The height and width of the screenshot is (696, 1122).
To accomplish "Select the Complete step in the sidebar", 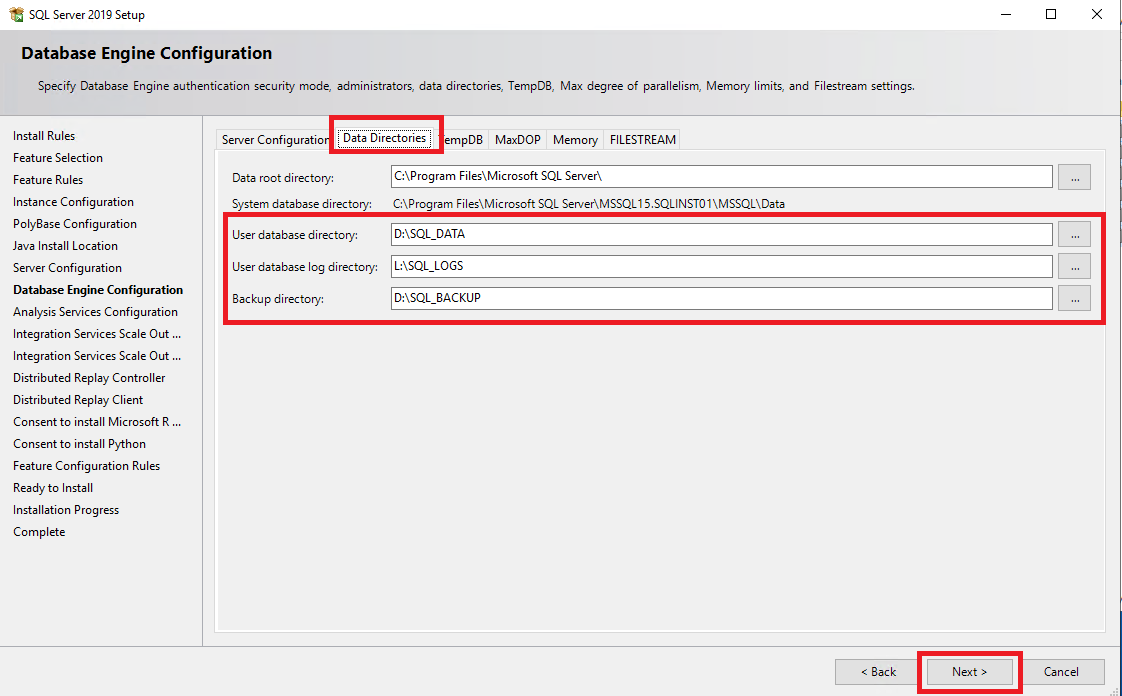I will point(39,532).
